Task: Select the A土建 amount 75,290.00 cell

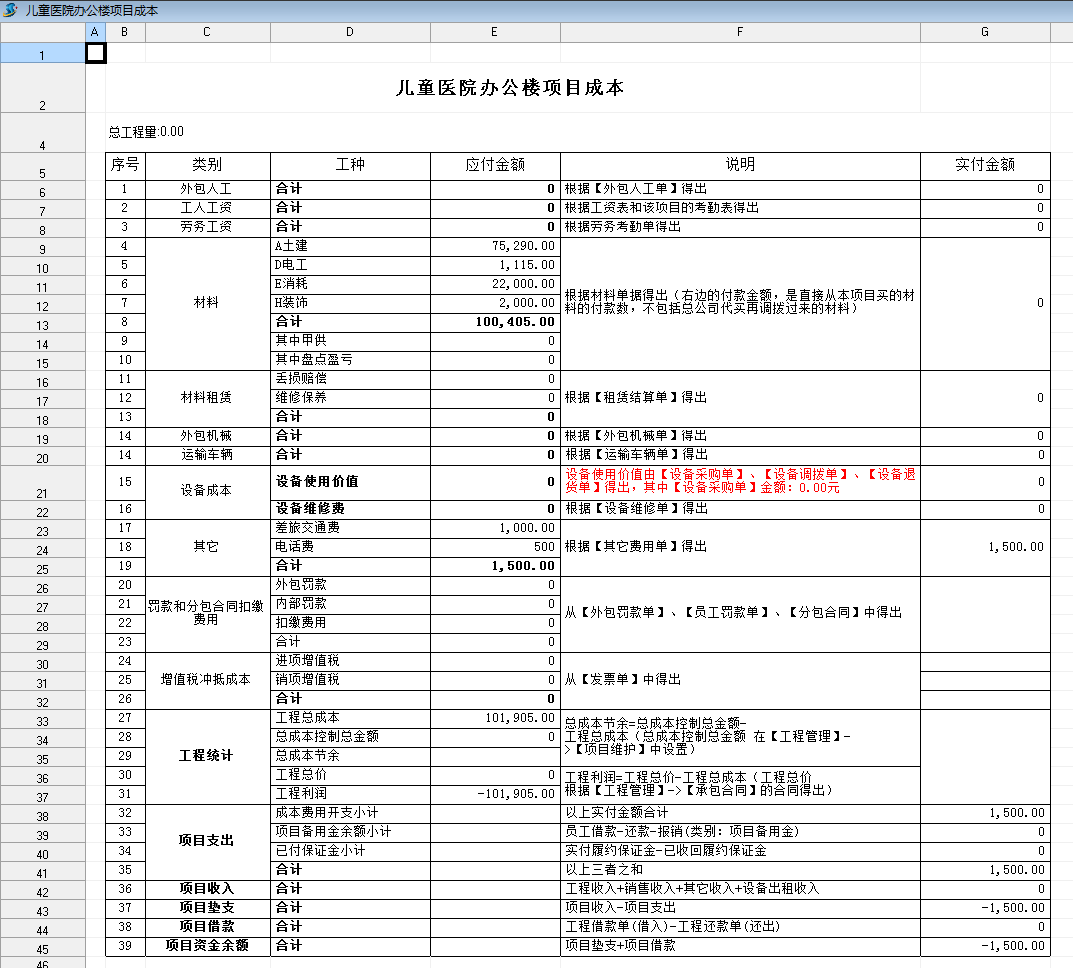Action: pos(495,246)
